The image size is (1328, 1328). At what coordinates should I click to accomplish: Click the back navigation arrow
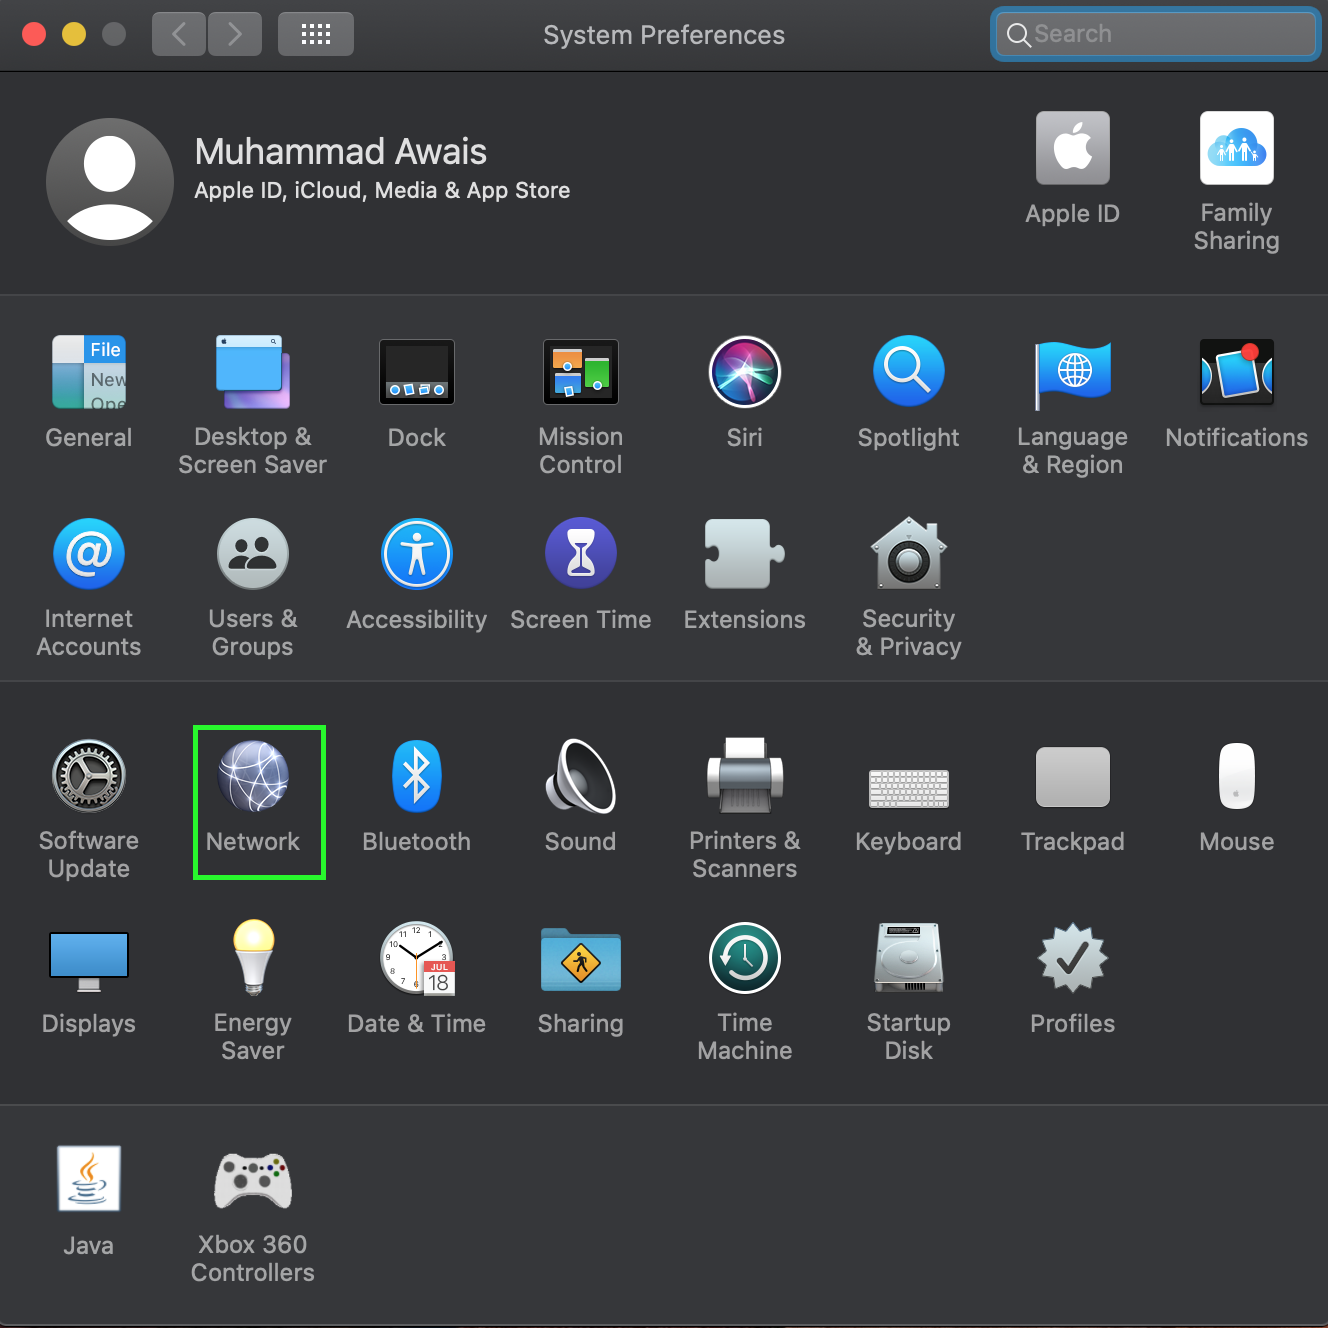click(x=179, y=35)
